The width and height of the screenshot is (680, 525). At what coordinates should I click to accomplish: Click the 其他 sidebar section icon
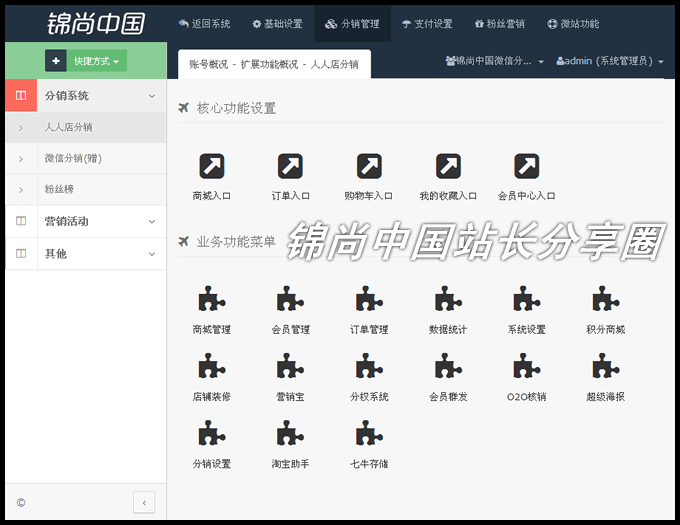click(21, 254)
